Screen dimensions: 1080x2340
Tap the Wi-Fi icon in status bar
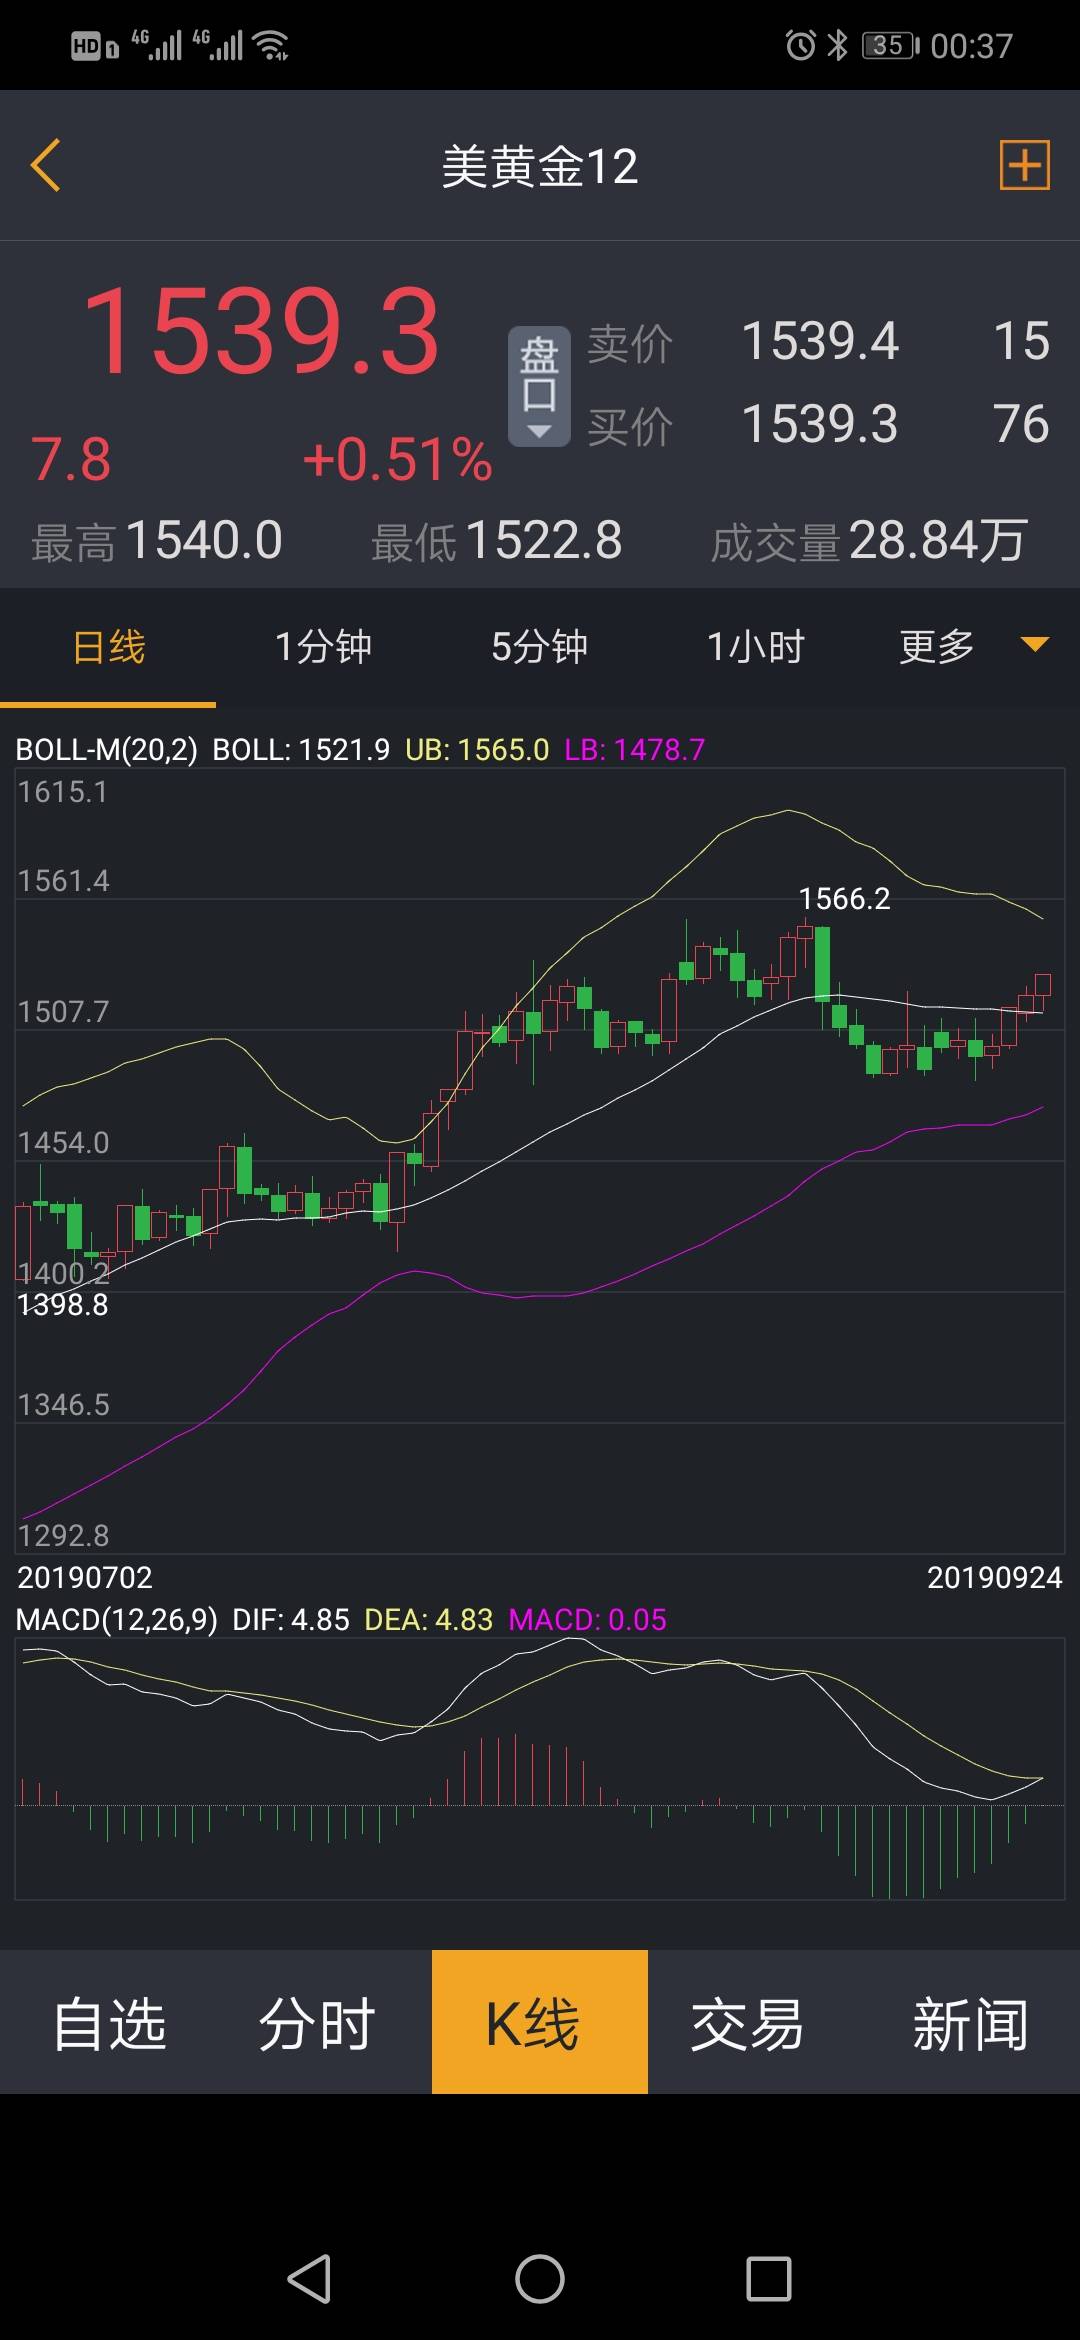[x=271, y=45]
